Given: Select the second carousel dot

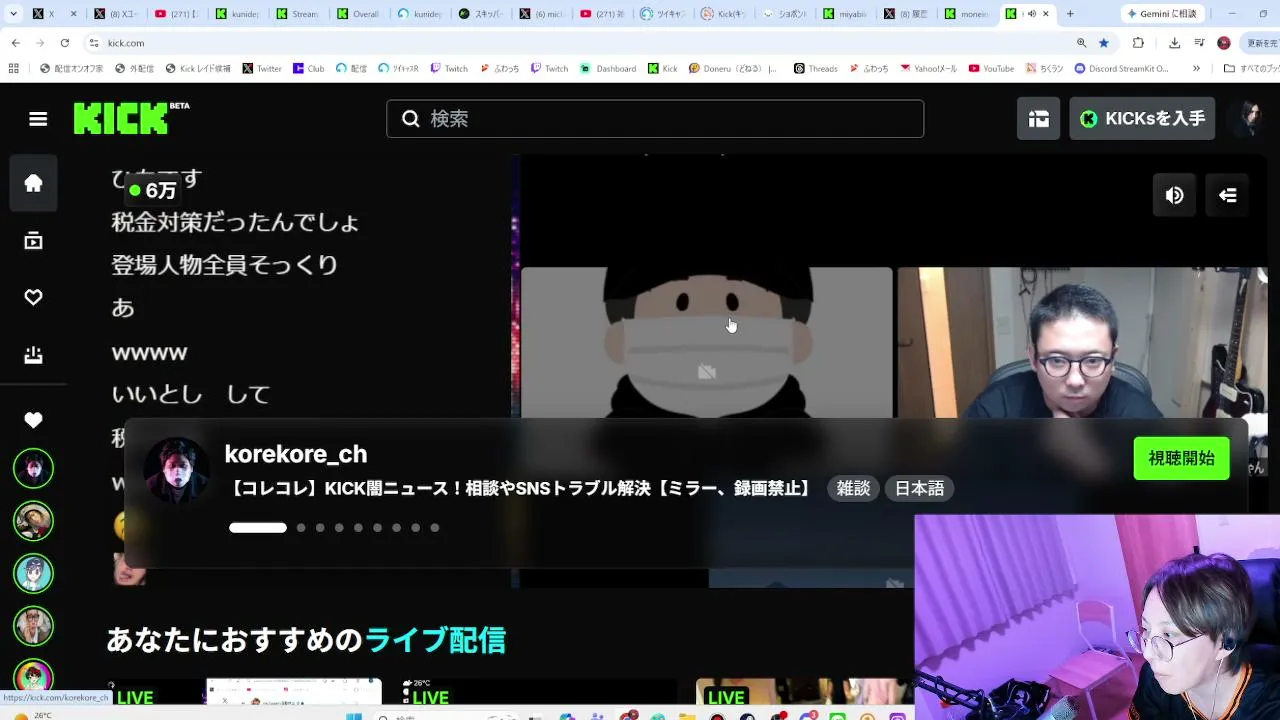Looking at the screenshot, I should point(301,528).
